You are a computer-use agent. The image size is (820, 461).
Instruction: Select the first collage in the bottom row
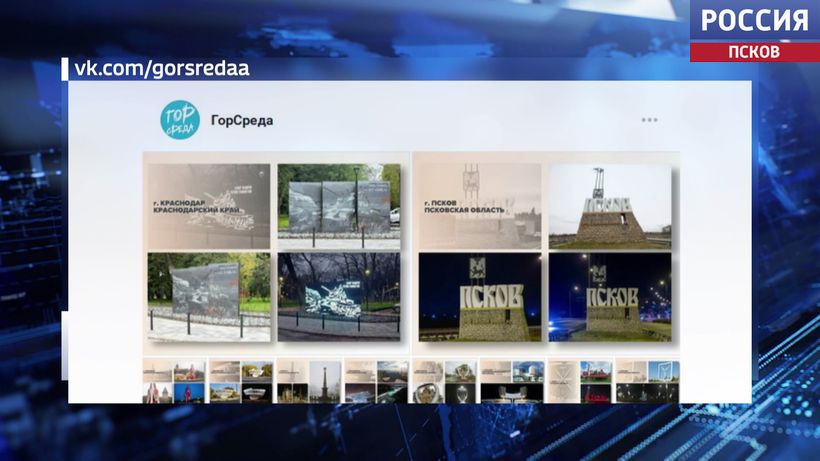174,381
